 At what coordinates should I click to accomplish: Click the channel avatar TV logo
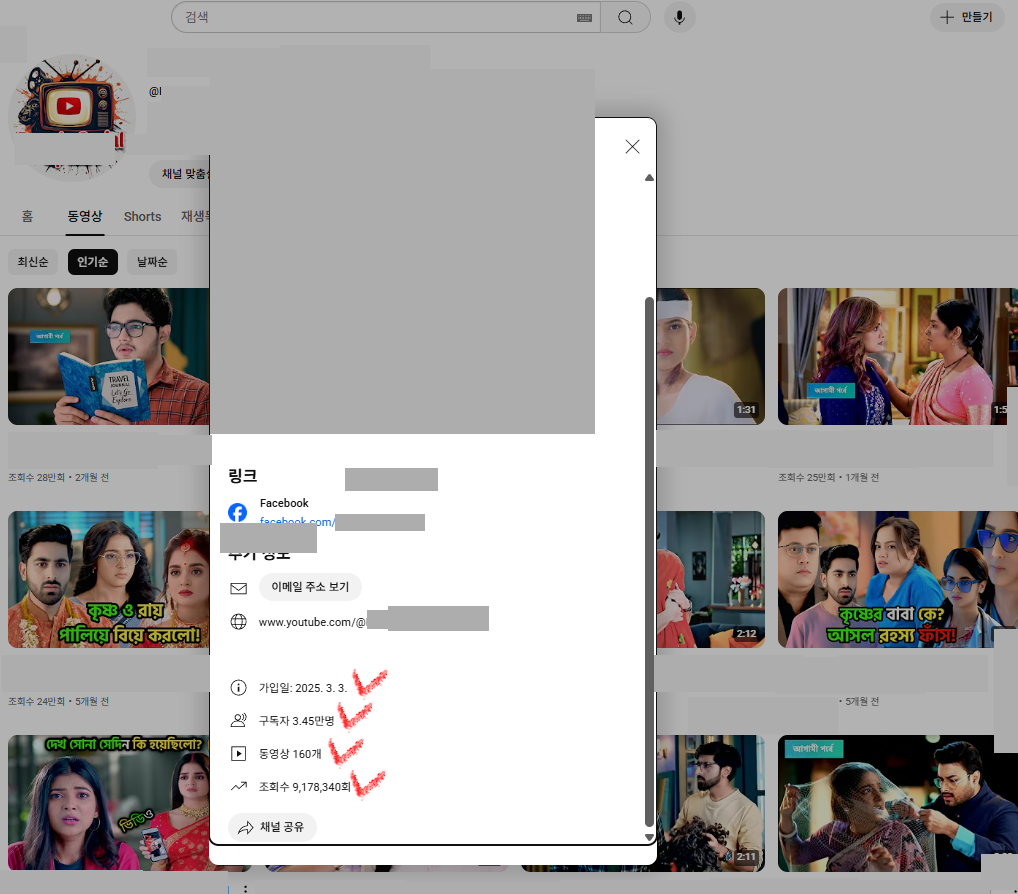pyautogui.click(x=69, y=107)
